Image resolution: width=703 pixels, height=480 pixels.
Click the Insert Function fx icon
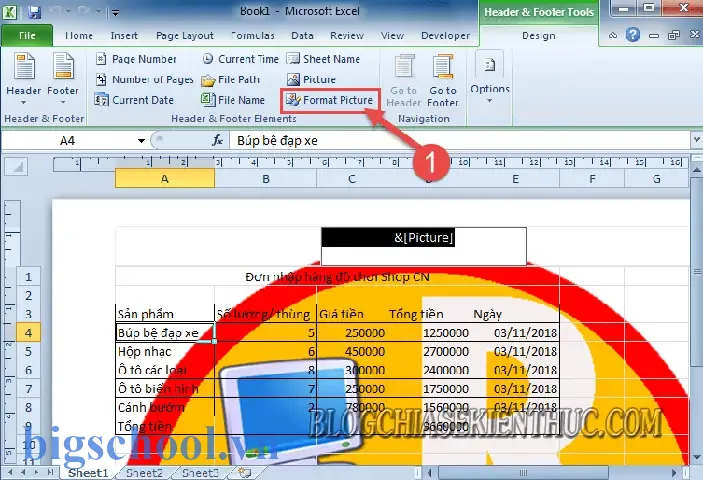(217, 141)
